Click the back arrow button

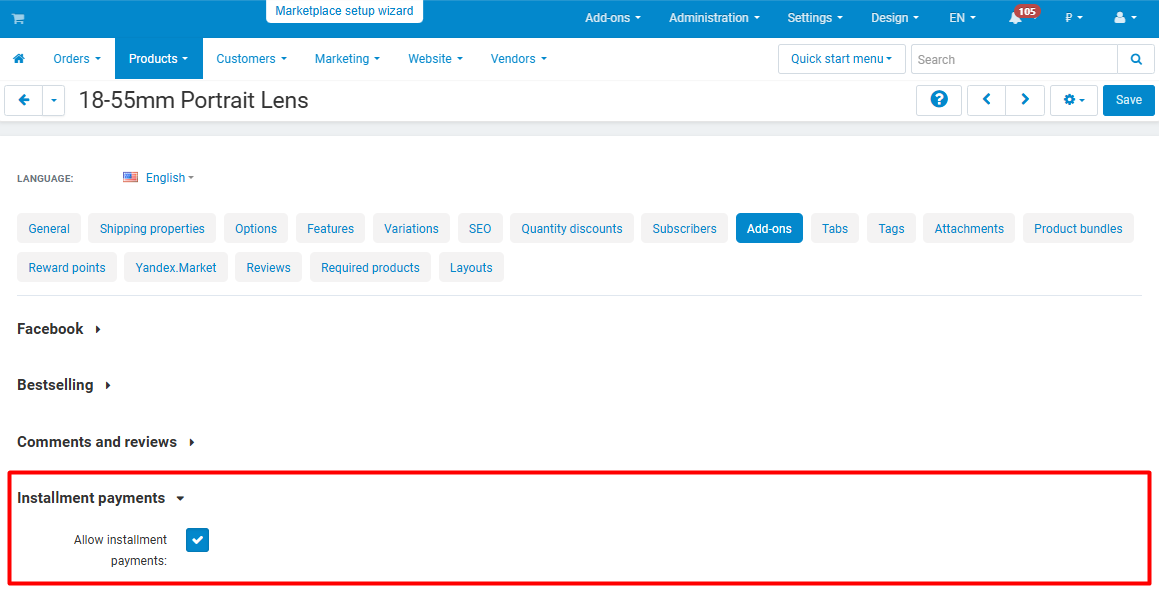tap(24, 100)
